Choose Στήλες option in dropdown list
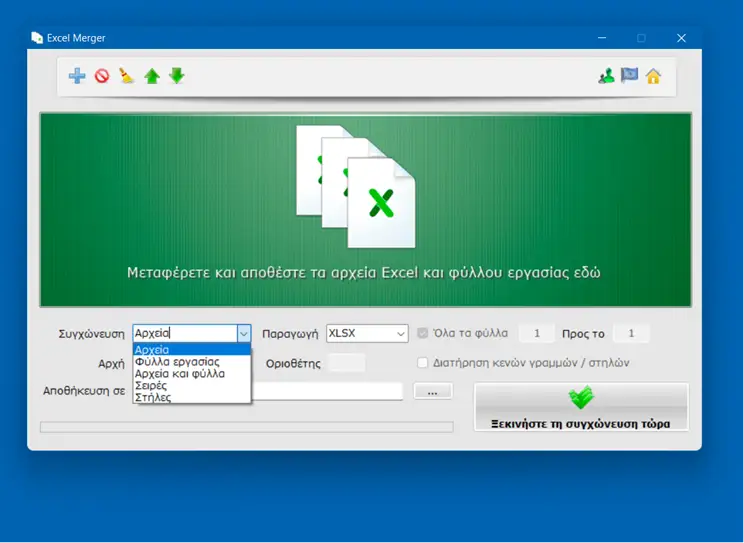This screenshot has width=744, height=543. coord(192,397)
